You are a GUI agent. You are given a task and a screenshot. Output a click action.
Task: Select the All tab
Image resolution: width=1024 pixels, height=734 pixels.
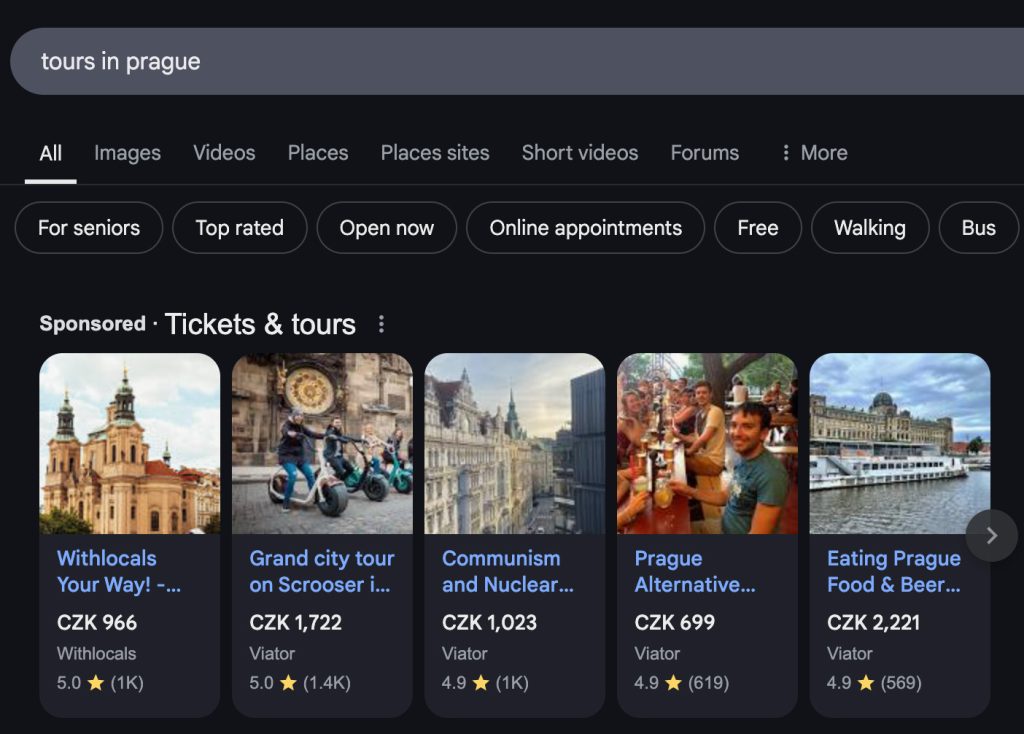pyautogui.click(x=50, y=153)
